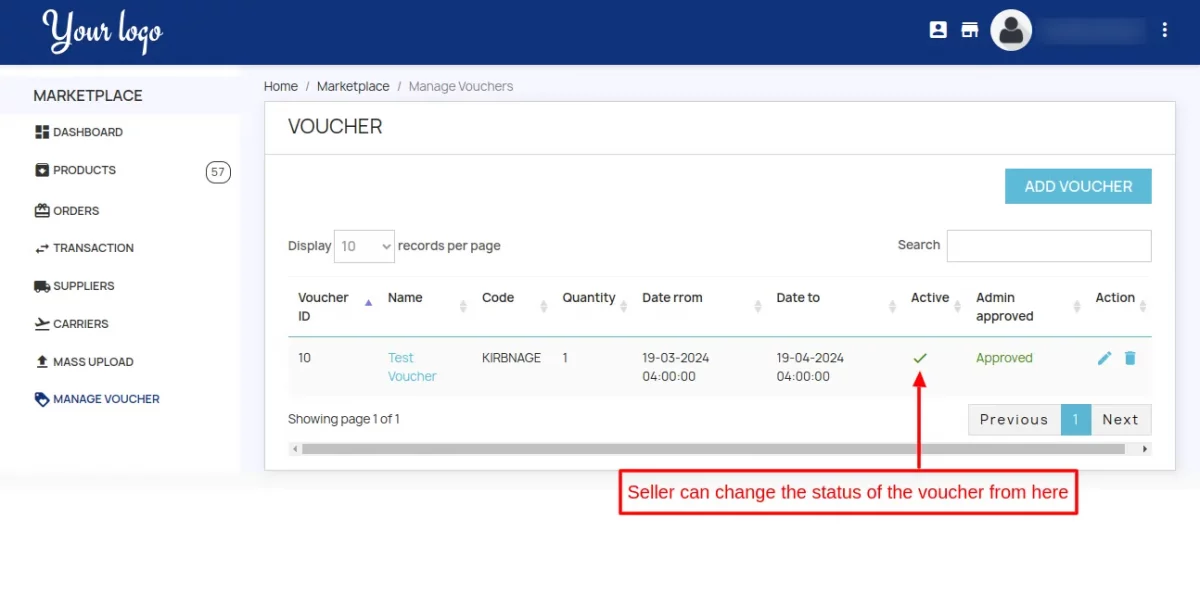Click the account card icon in header
The width and height of the screenshot is (1200, 606).
click(x=938, y=30)
